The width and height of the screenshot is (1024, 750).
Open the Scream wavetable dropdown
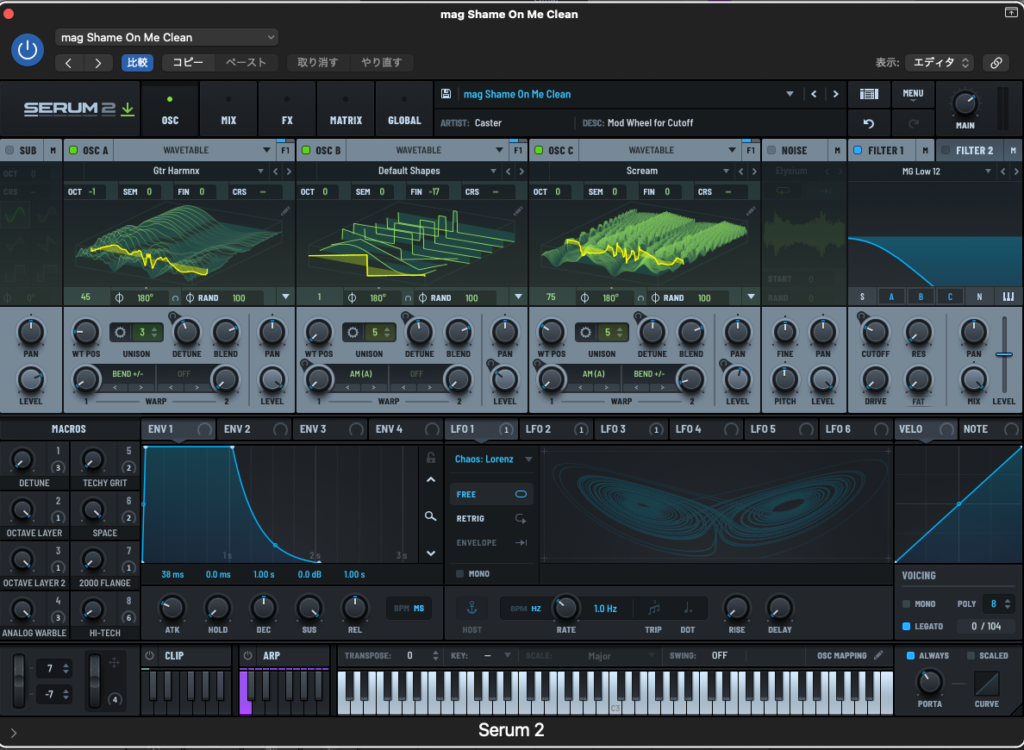point(726,171)
